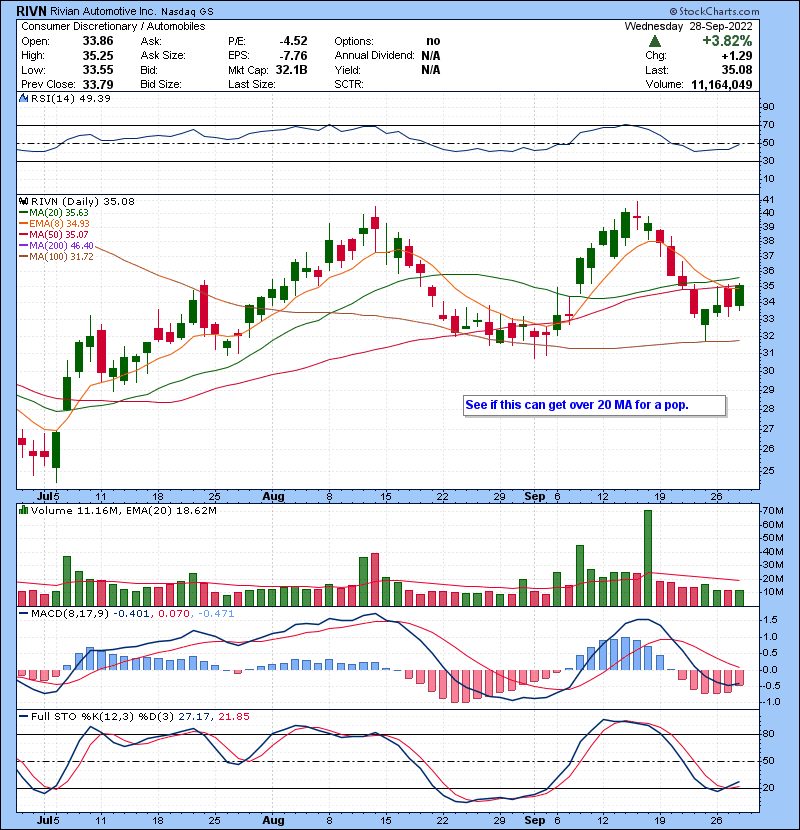Viewport: 800px width, 830px height.
Task: Click the EMA(8) 34.93 legend entry
Action: click(x=54, y=223)
